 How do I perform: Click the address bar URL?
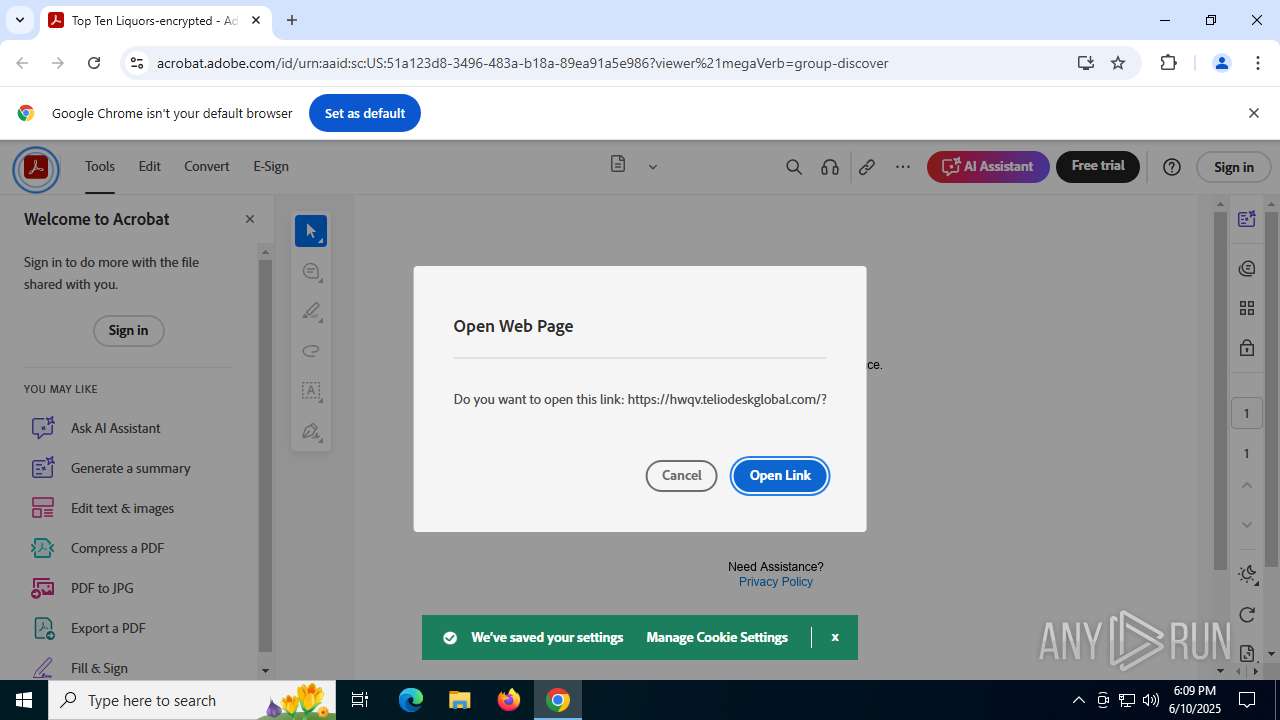[x=522, y=63]
